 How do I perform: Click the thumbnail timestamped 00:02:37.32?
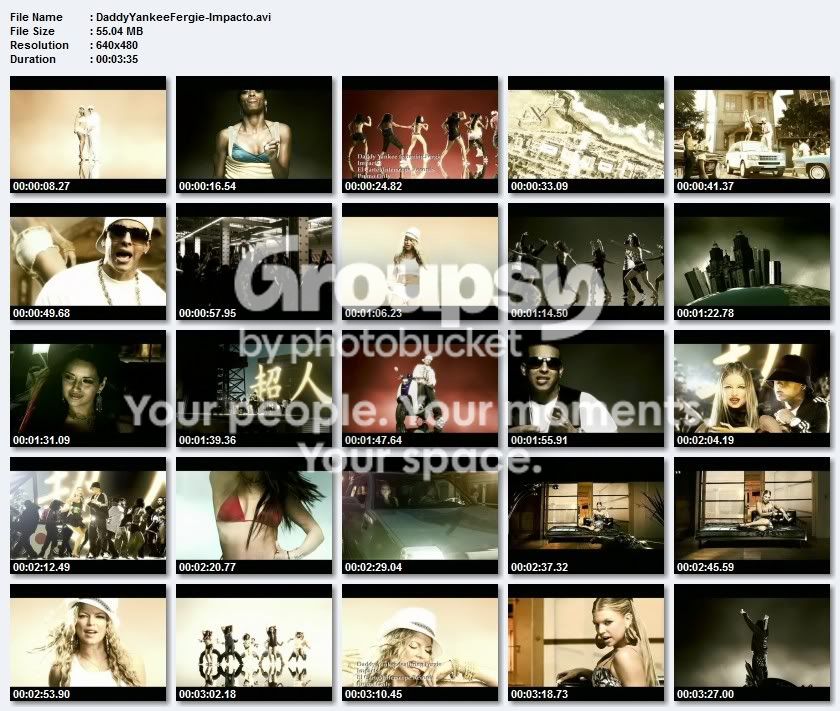[x=586, y=515]
